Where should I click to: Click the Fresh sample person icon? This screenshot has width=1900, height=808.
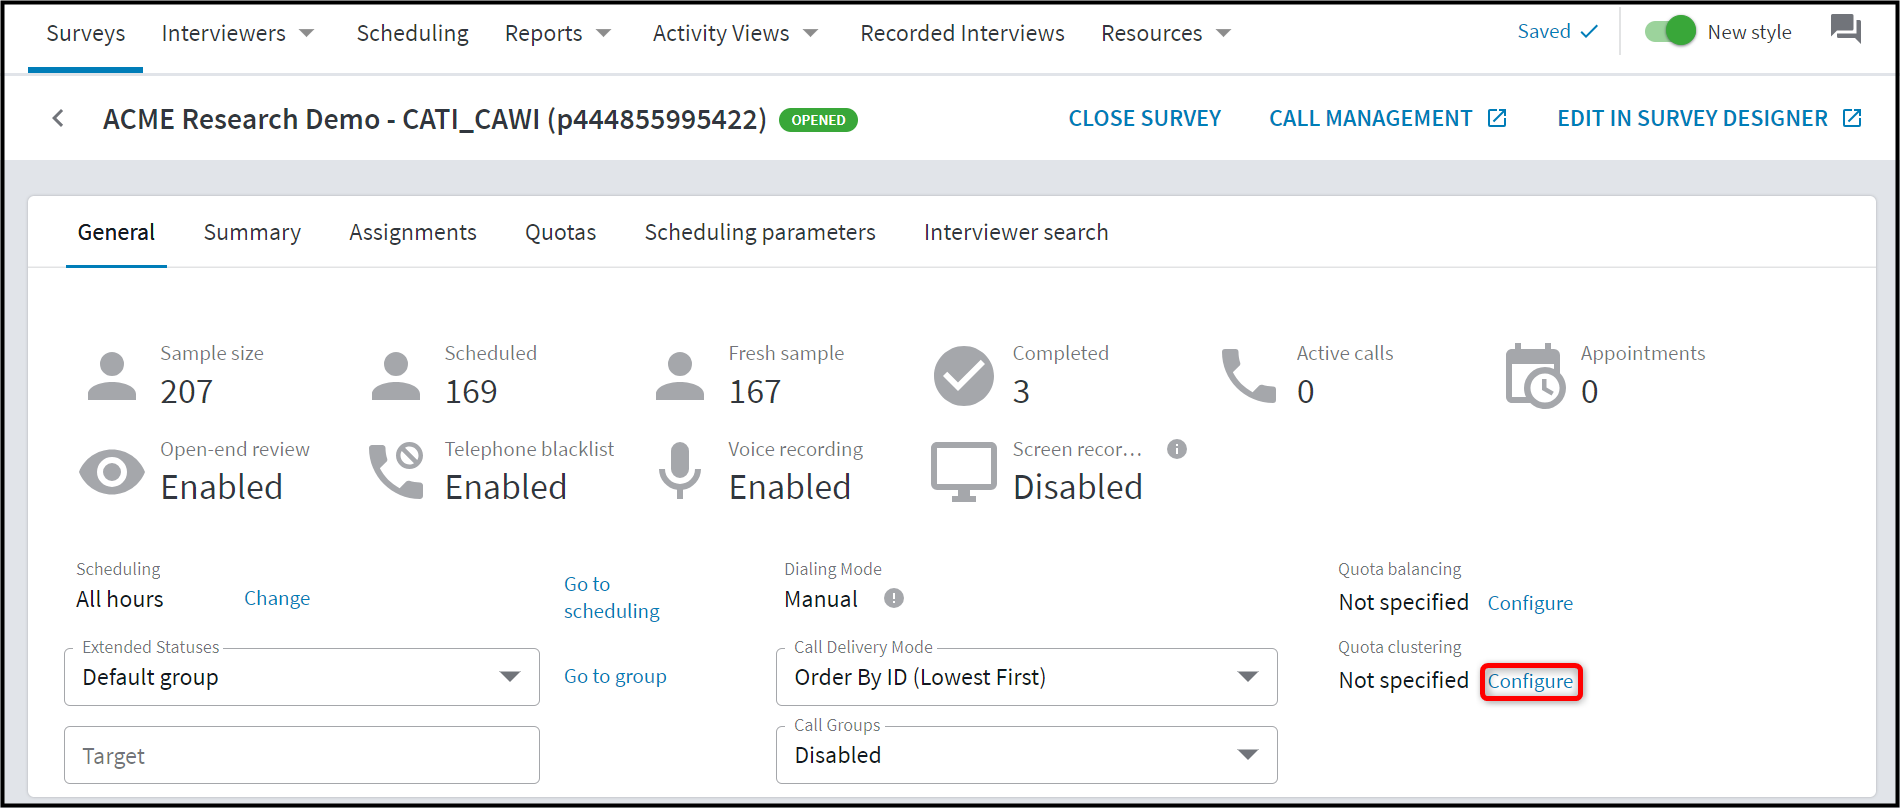[680, 376]
